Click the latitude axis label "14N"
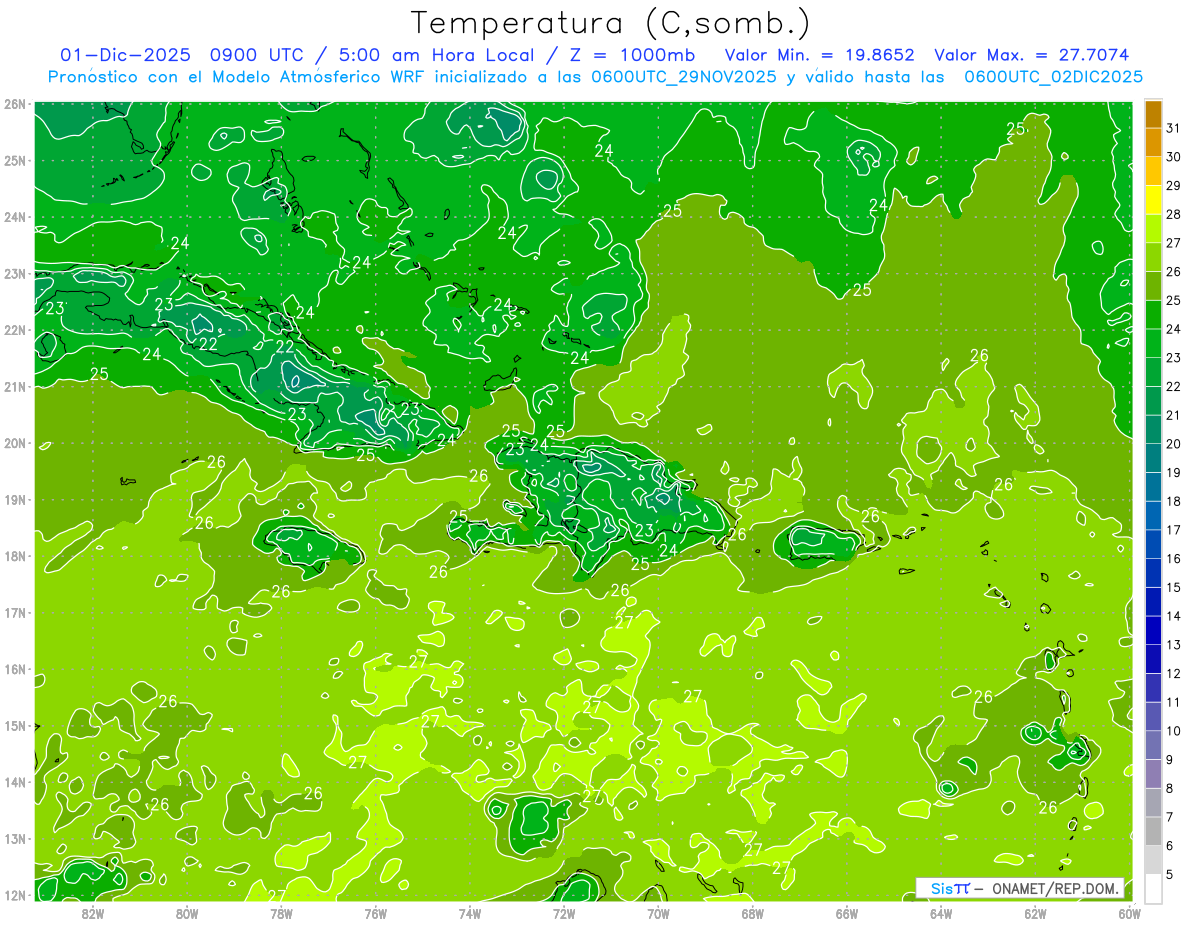 15,782
